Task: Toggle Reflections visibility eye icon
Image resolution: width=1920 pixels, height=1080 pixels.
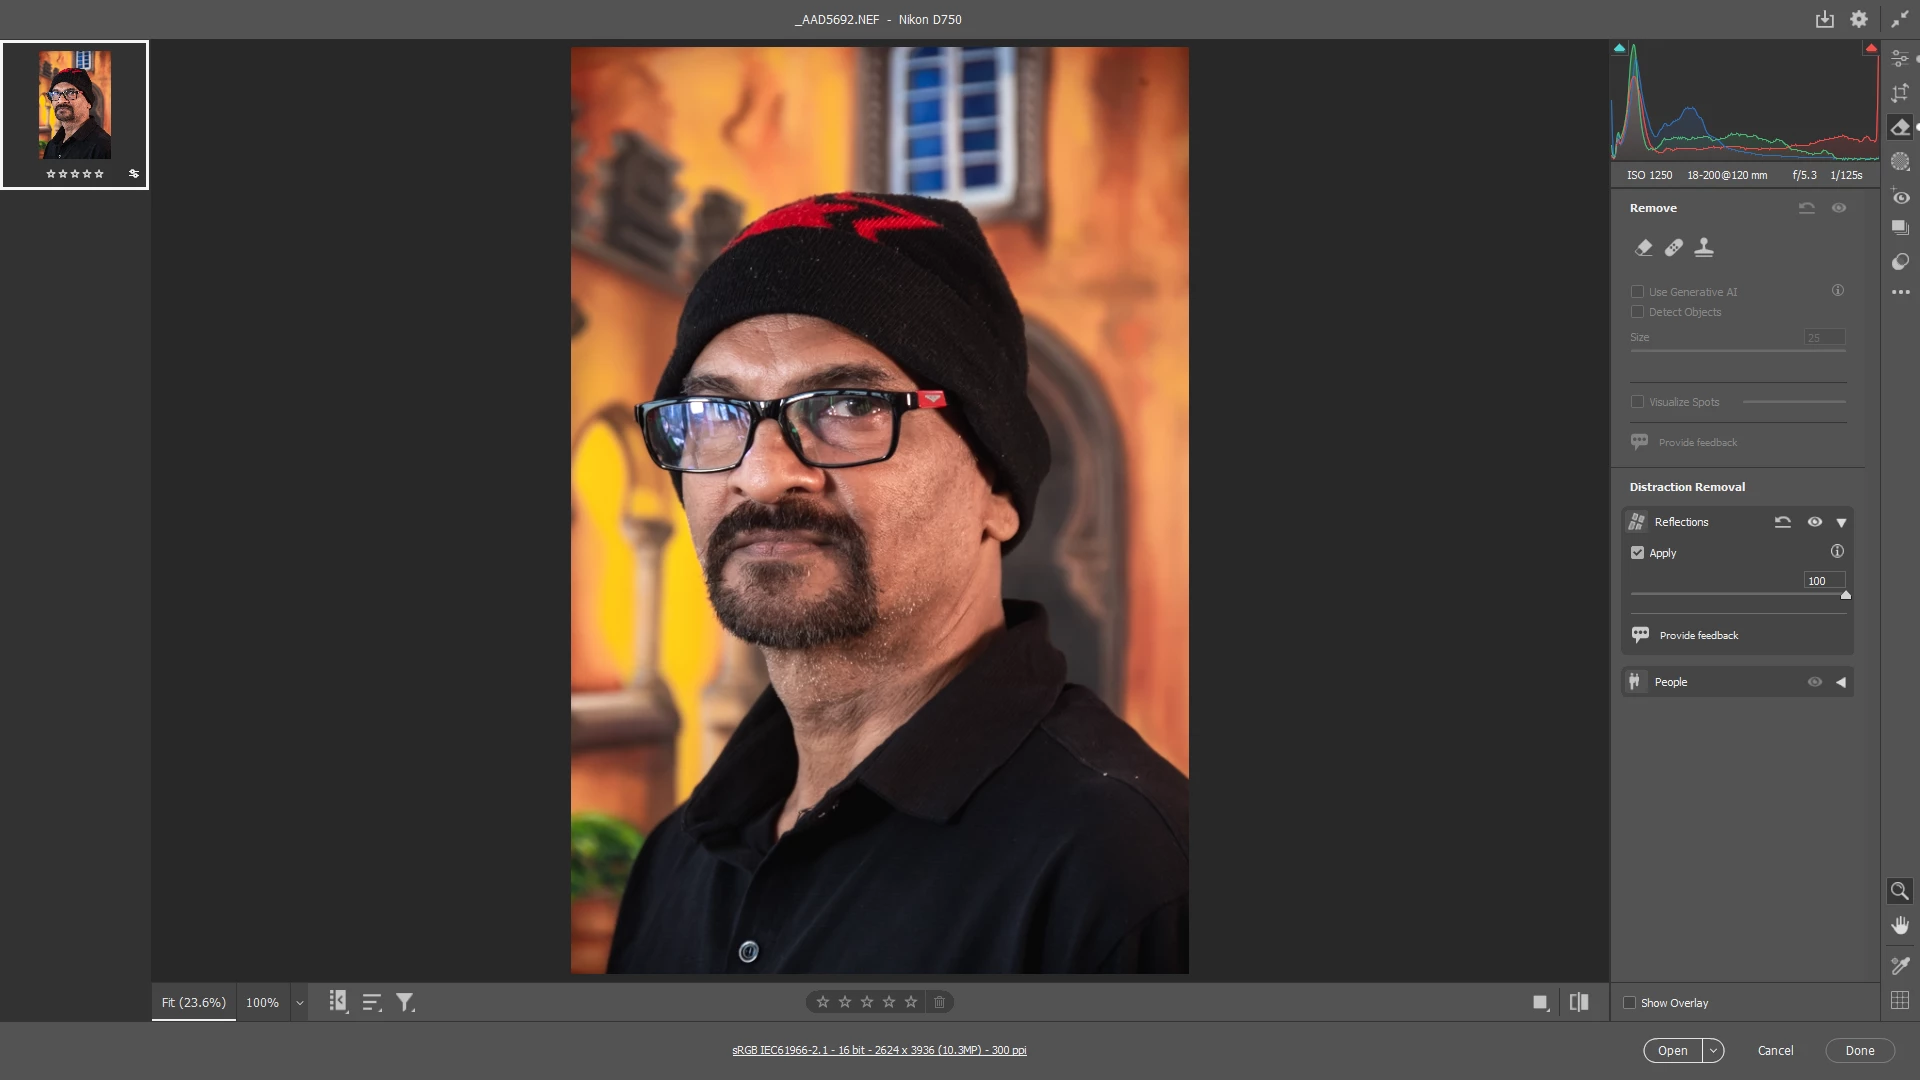Action: tap(1814, 522)
